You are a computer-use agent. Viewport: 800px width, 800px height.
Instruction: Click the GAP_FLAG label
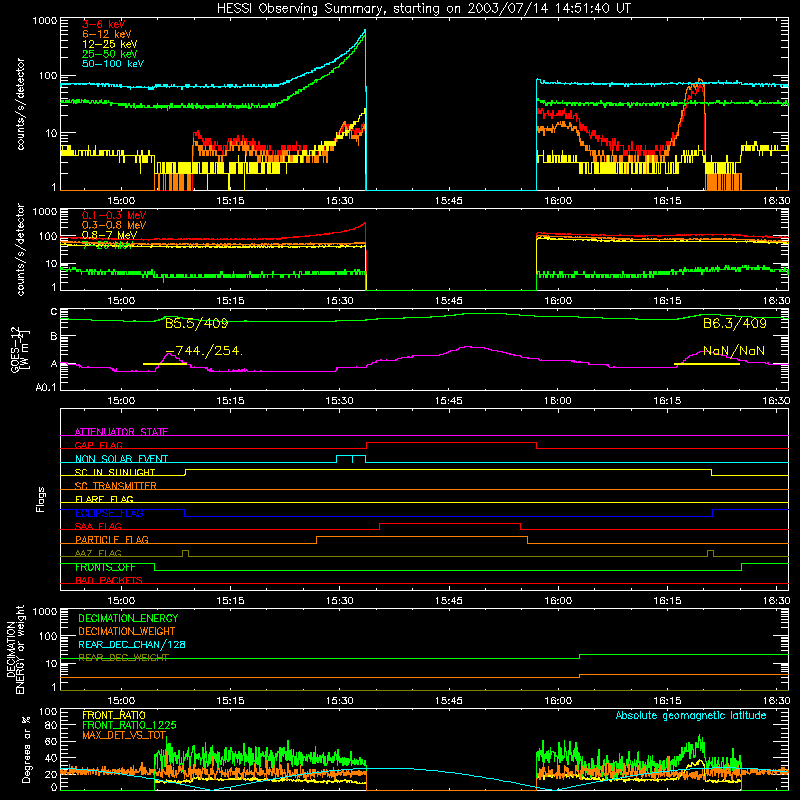click(98, 445)
